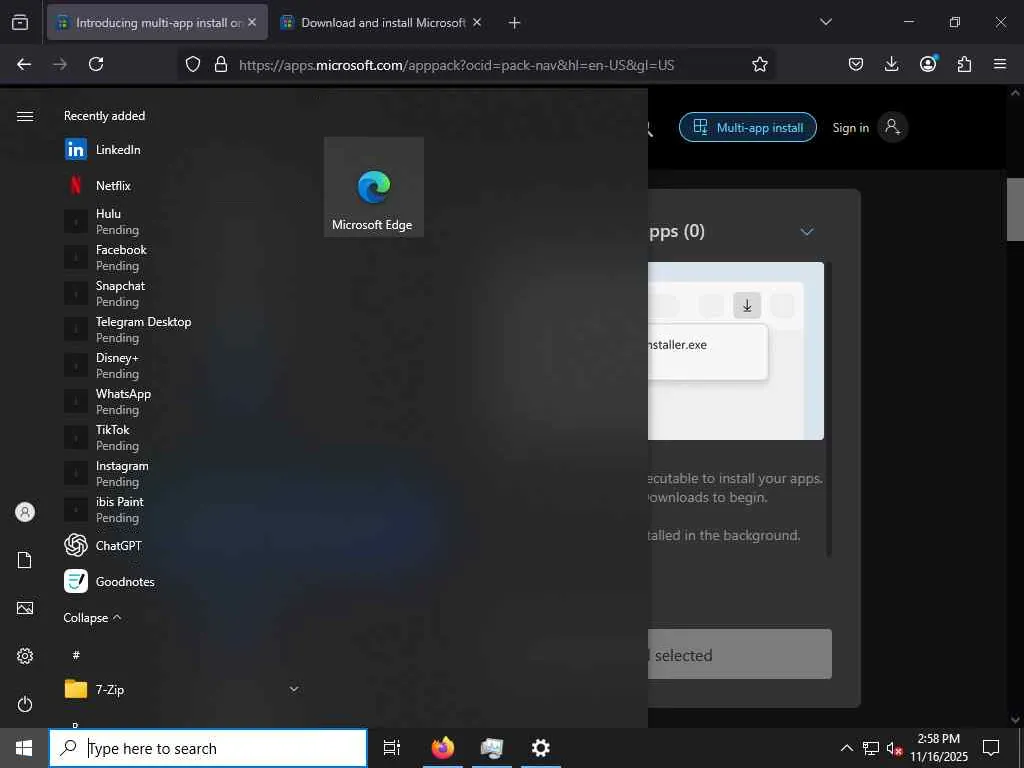Open Settings gear in Start sidebar
Image resolution: width=1024 pixels, height=768 pixels.
click(25, 656)
